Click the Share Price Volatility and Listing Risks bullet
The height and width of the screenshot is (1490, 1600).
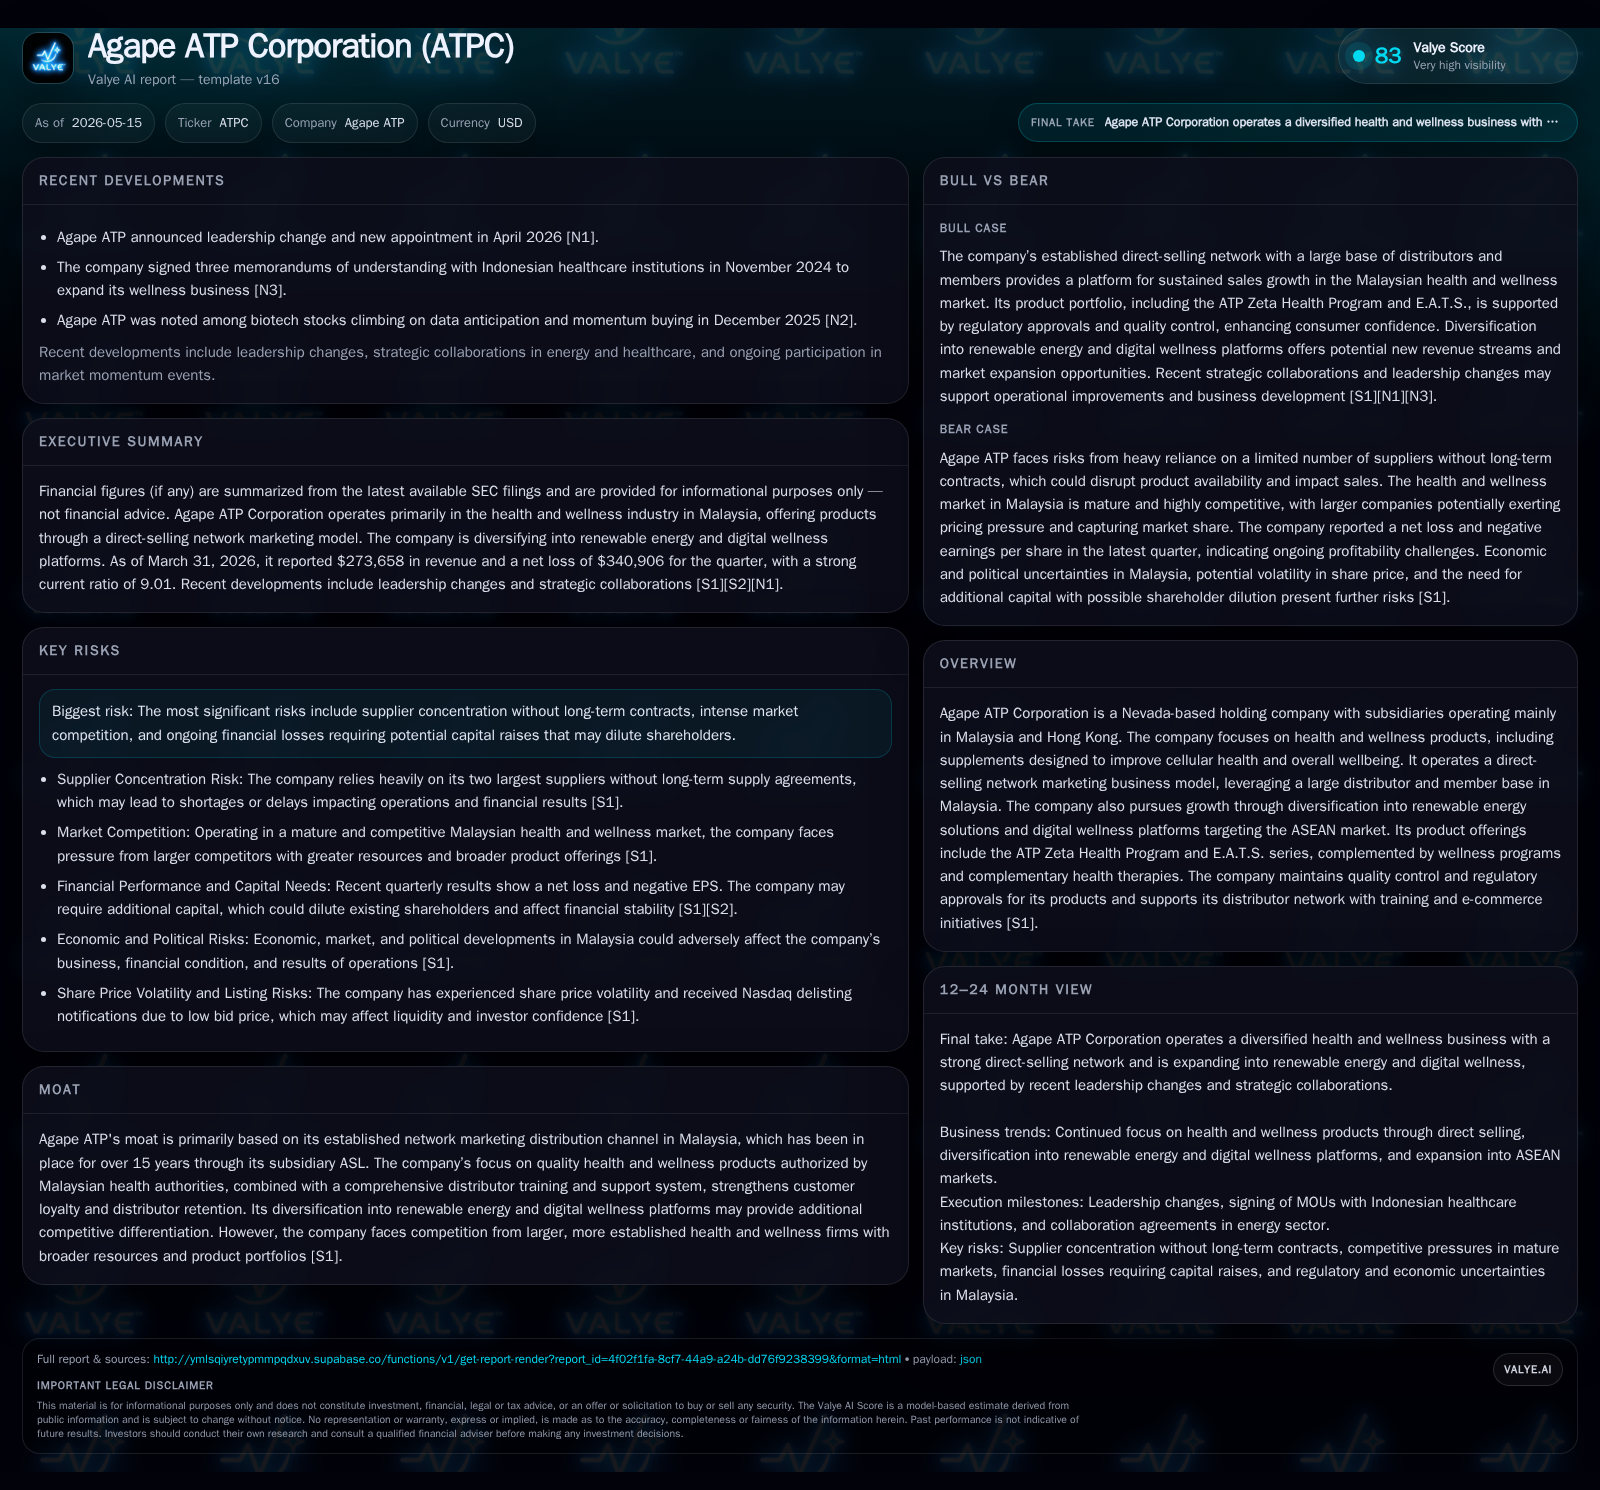pyautogui.click(x=455, y=1005)
